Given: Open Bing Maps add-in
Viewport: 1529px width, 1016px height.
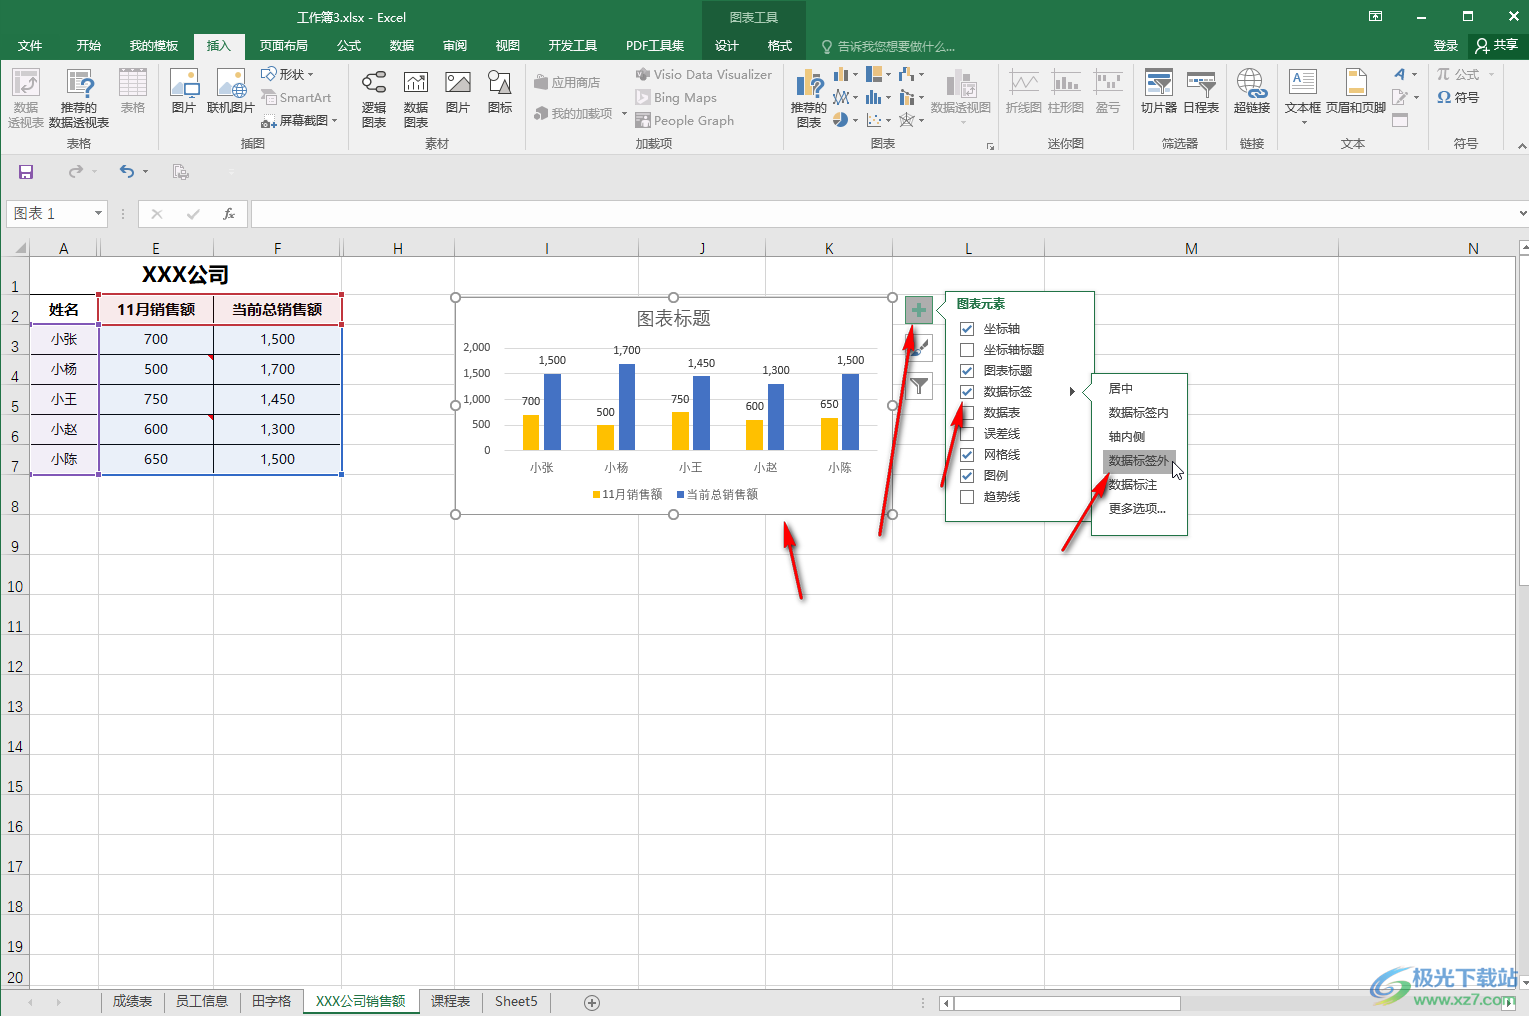Looking at the screenshot, I should [676, 97].
